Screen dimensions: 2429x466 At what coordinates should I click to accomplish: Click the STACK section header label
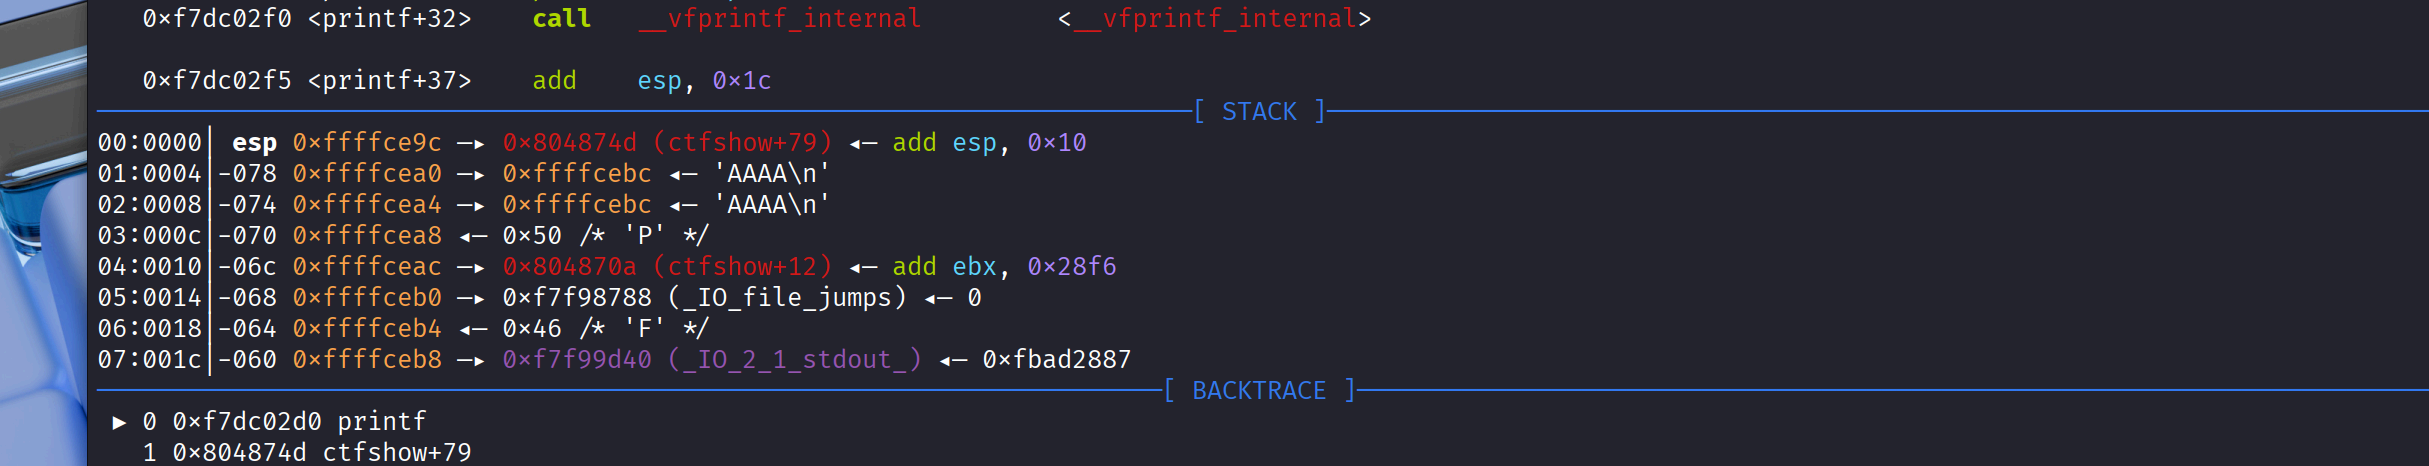click(x=1259, y=111)
